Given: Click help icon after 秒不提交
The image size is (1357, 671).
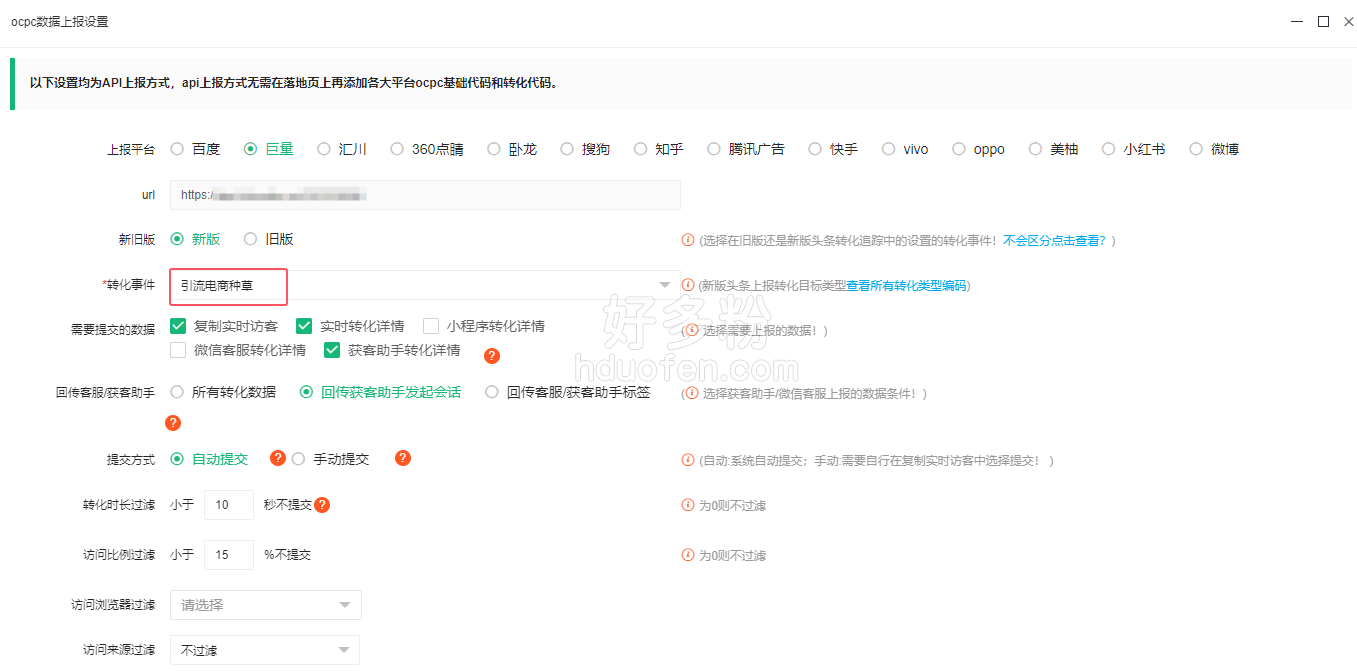Looking at the screenshot, I should pos(322,505).
